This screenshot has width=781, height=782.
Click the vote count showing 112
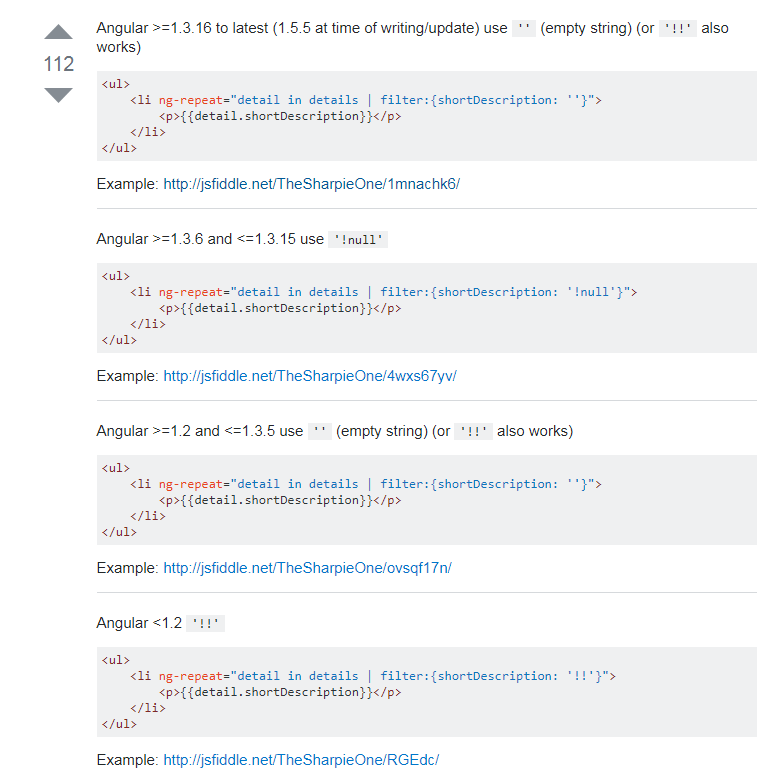point(59,64)
